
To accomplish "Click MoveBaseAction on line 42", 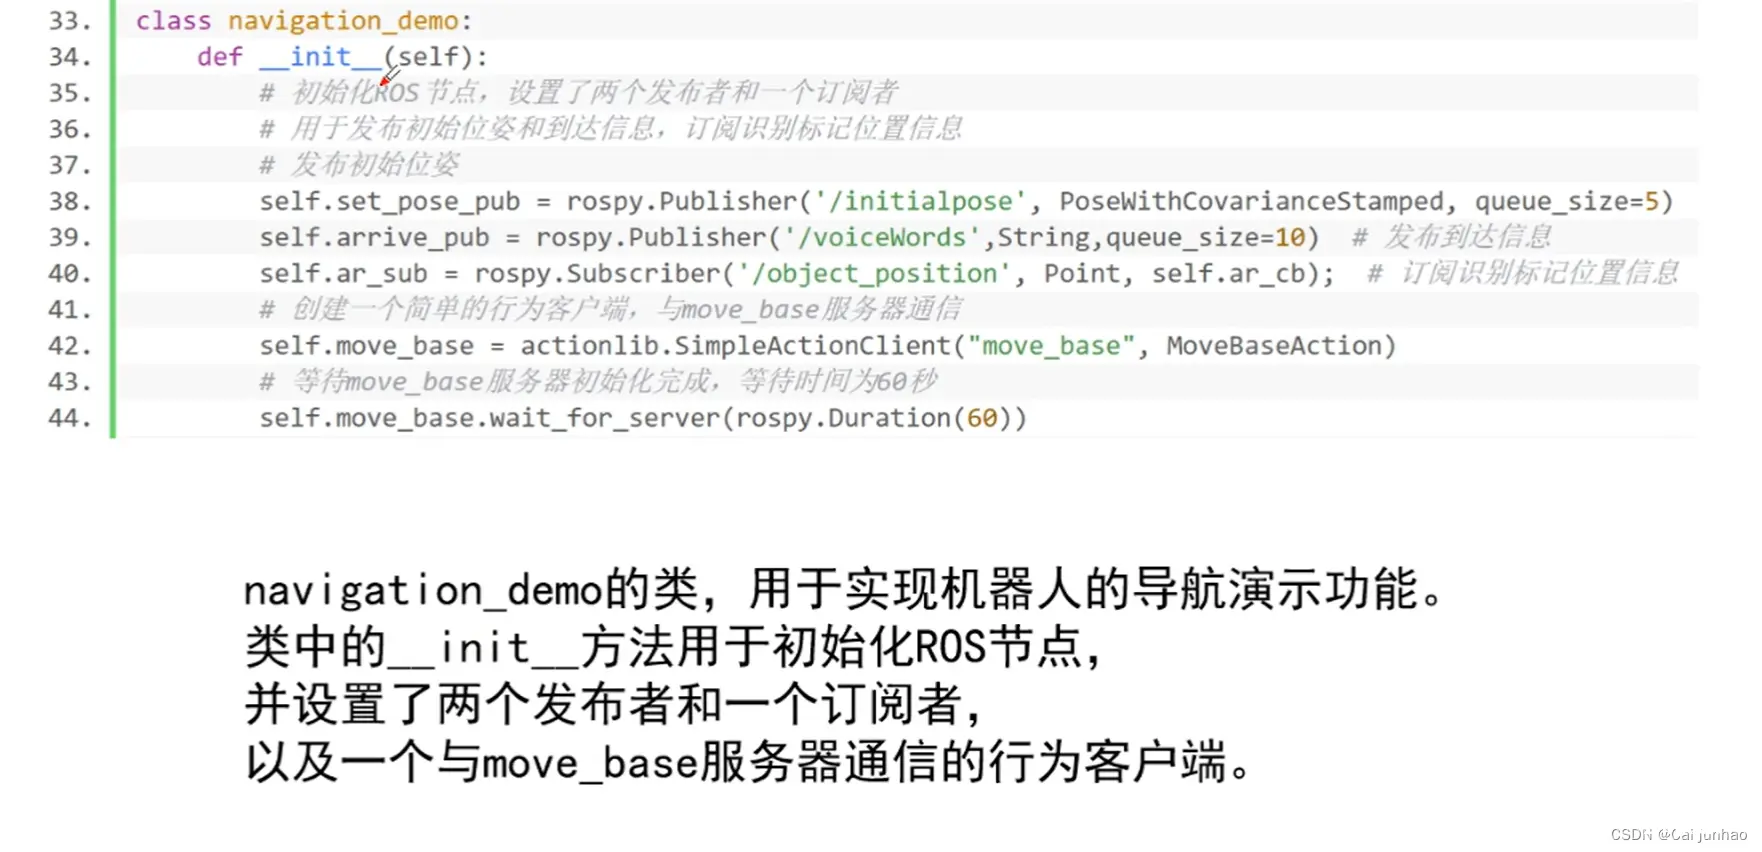I will [1274, 345].
